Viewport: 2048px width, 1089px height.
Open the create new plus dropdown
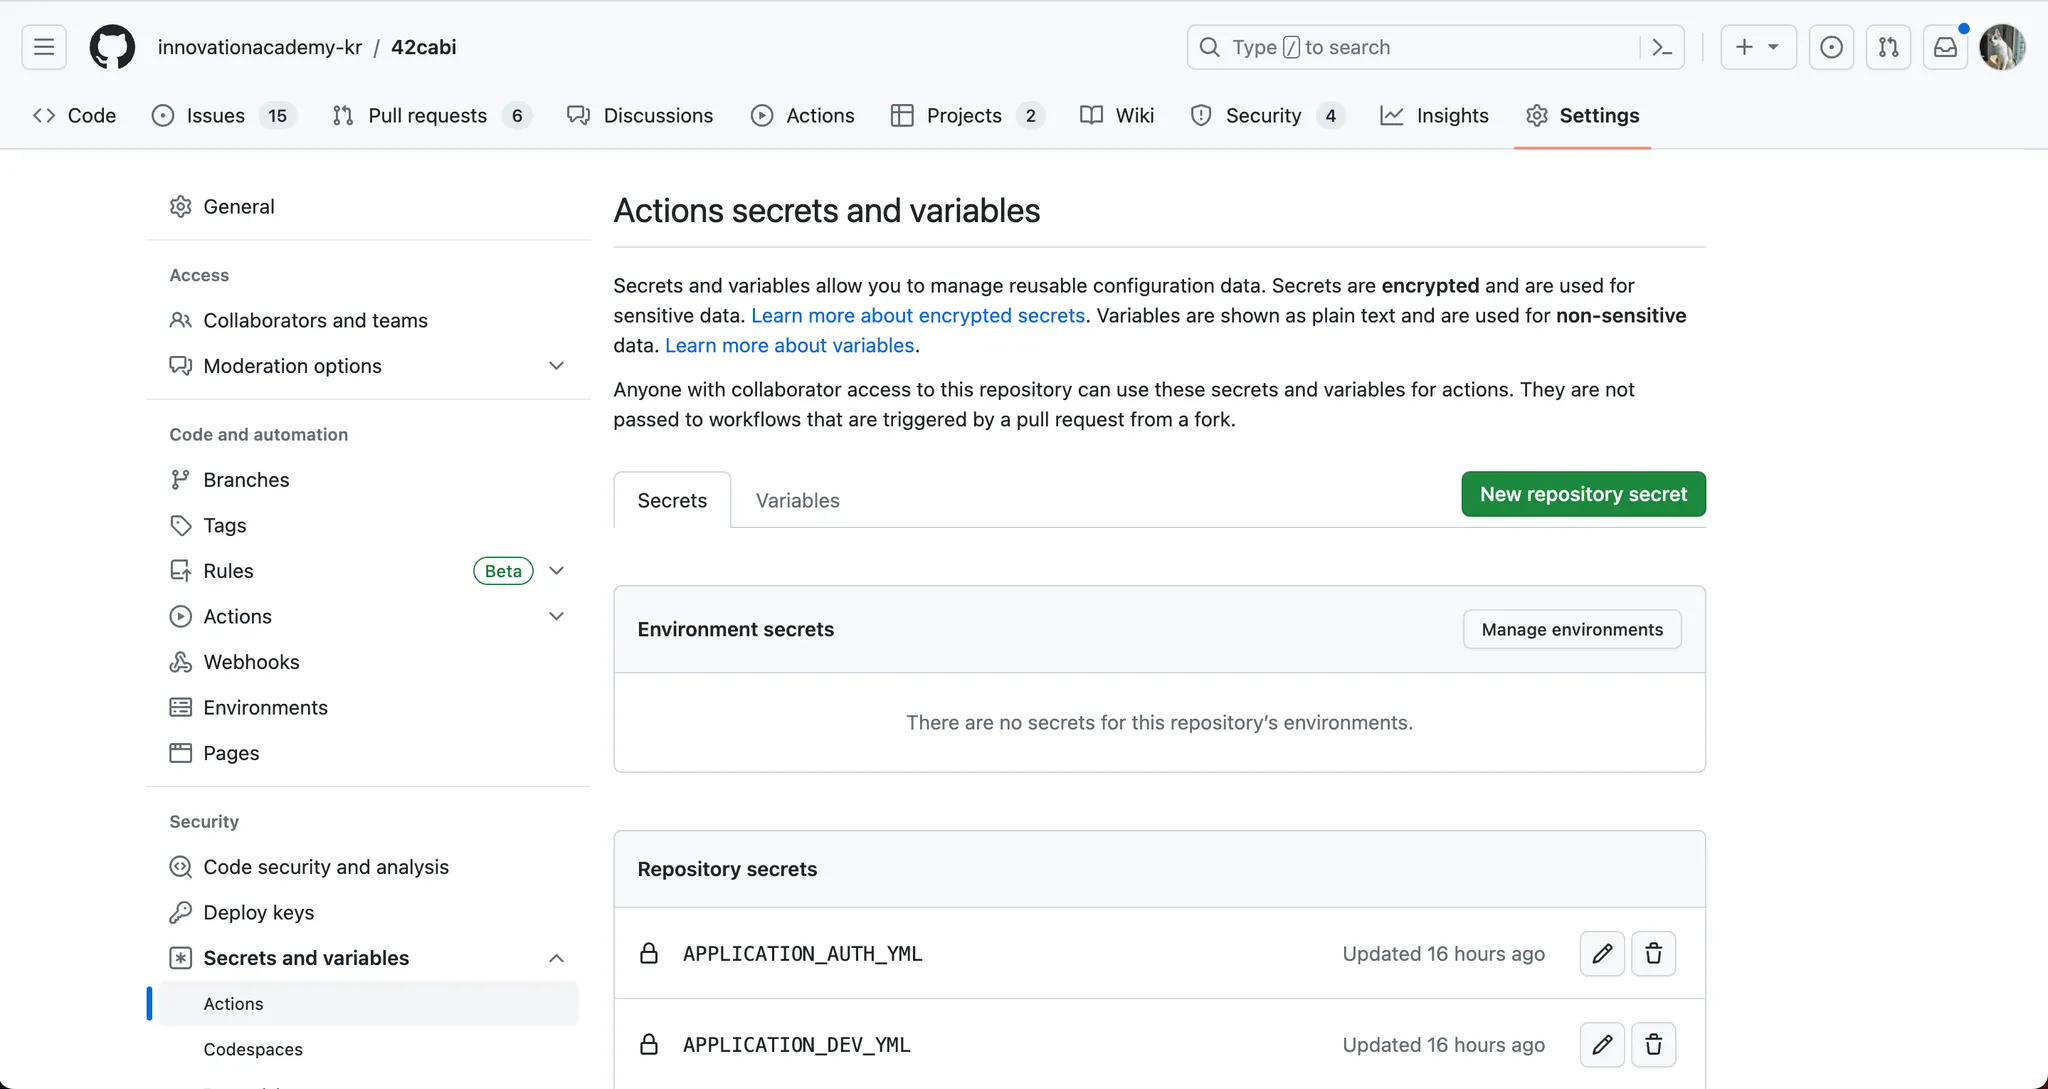click(1757, 47)
